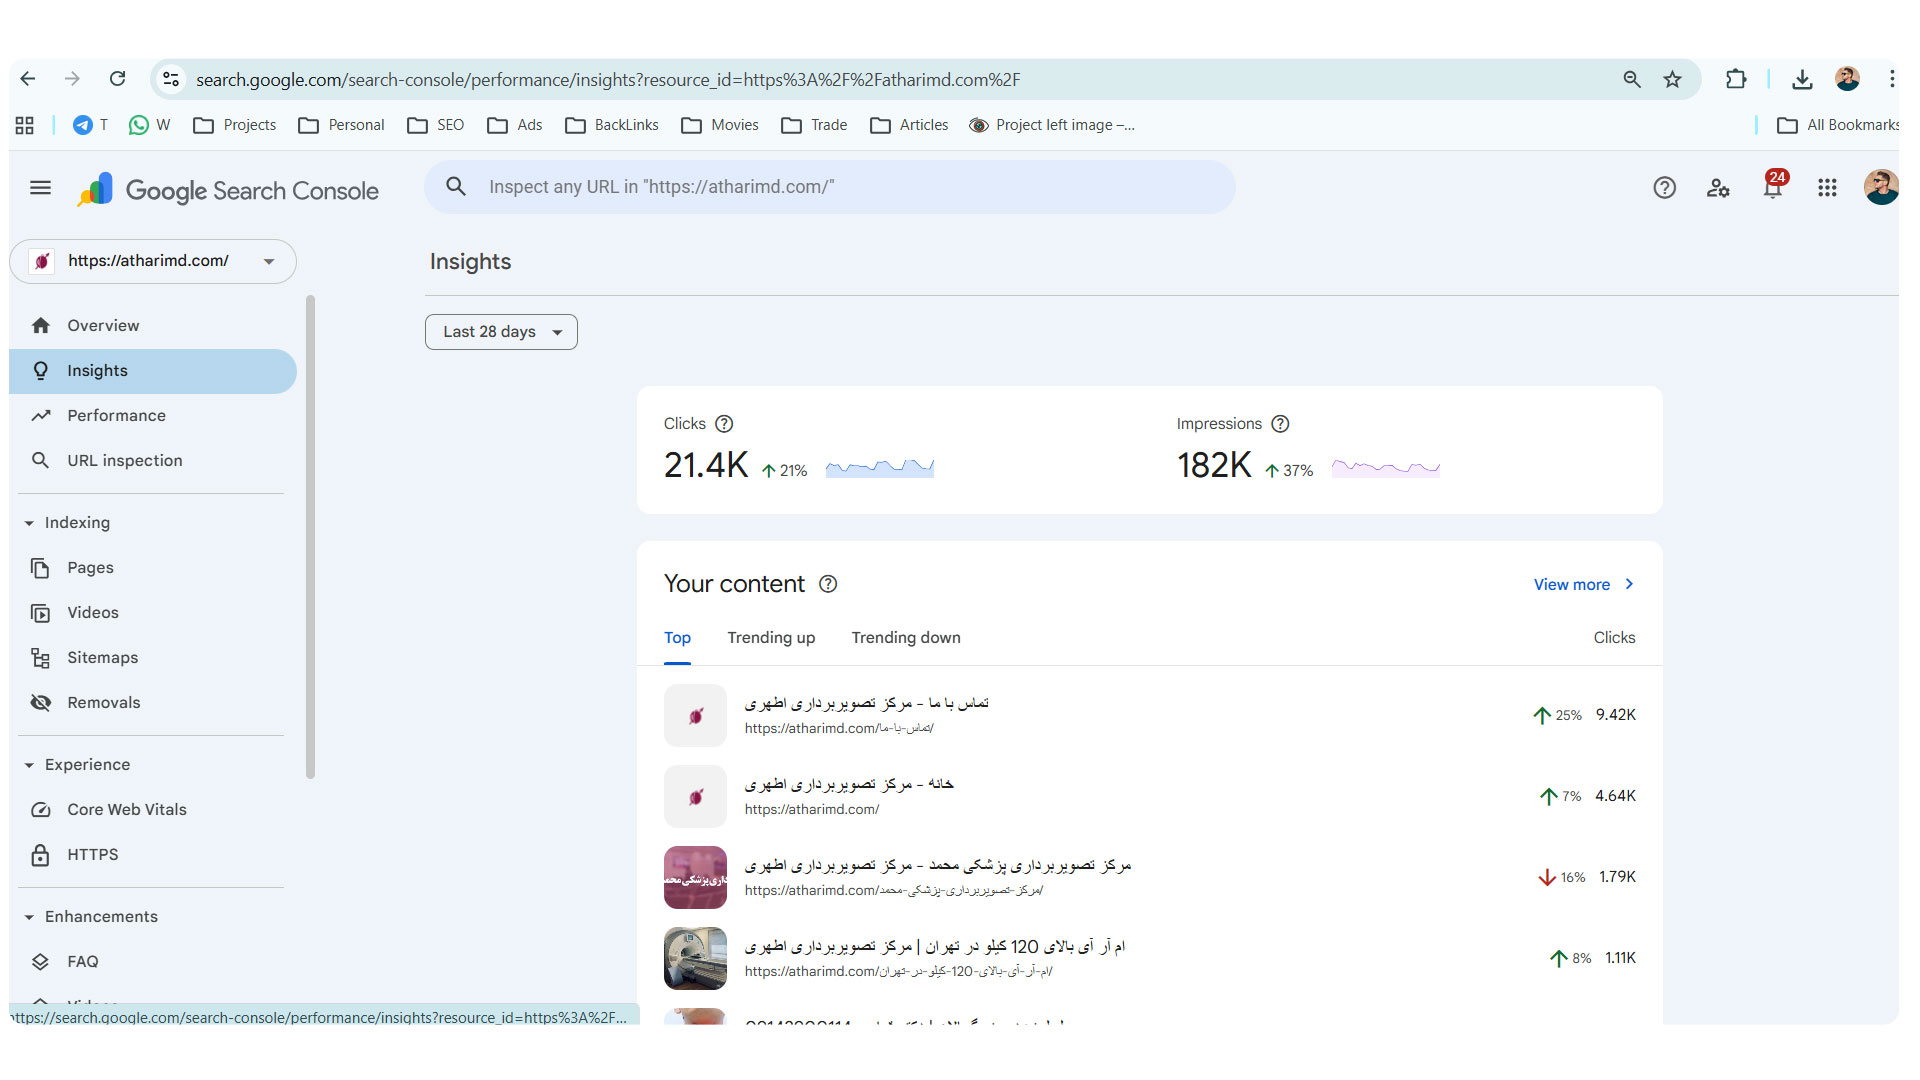Open site information icon in address bar
Image resolution: width=1920 pixels, height=1080 pixels.
click(171, 79)
